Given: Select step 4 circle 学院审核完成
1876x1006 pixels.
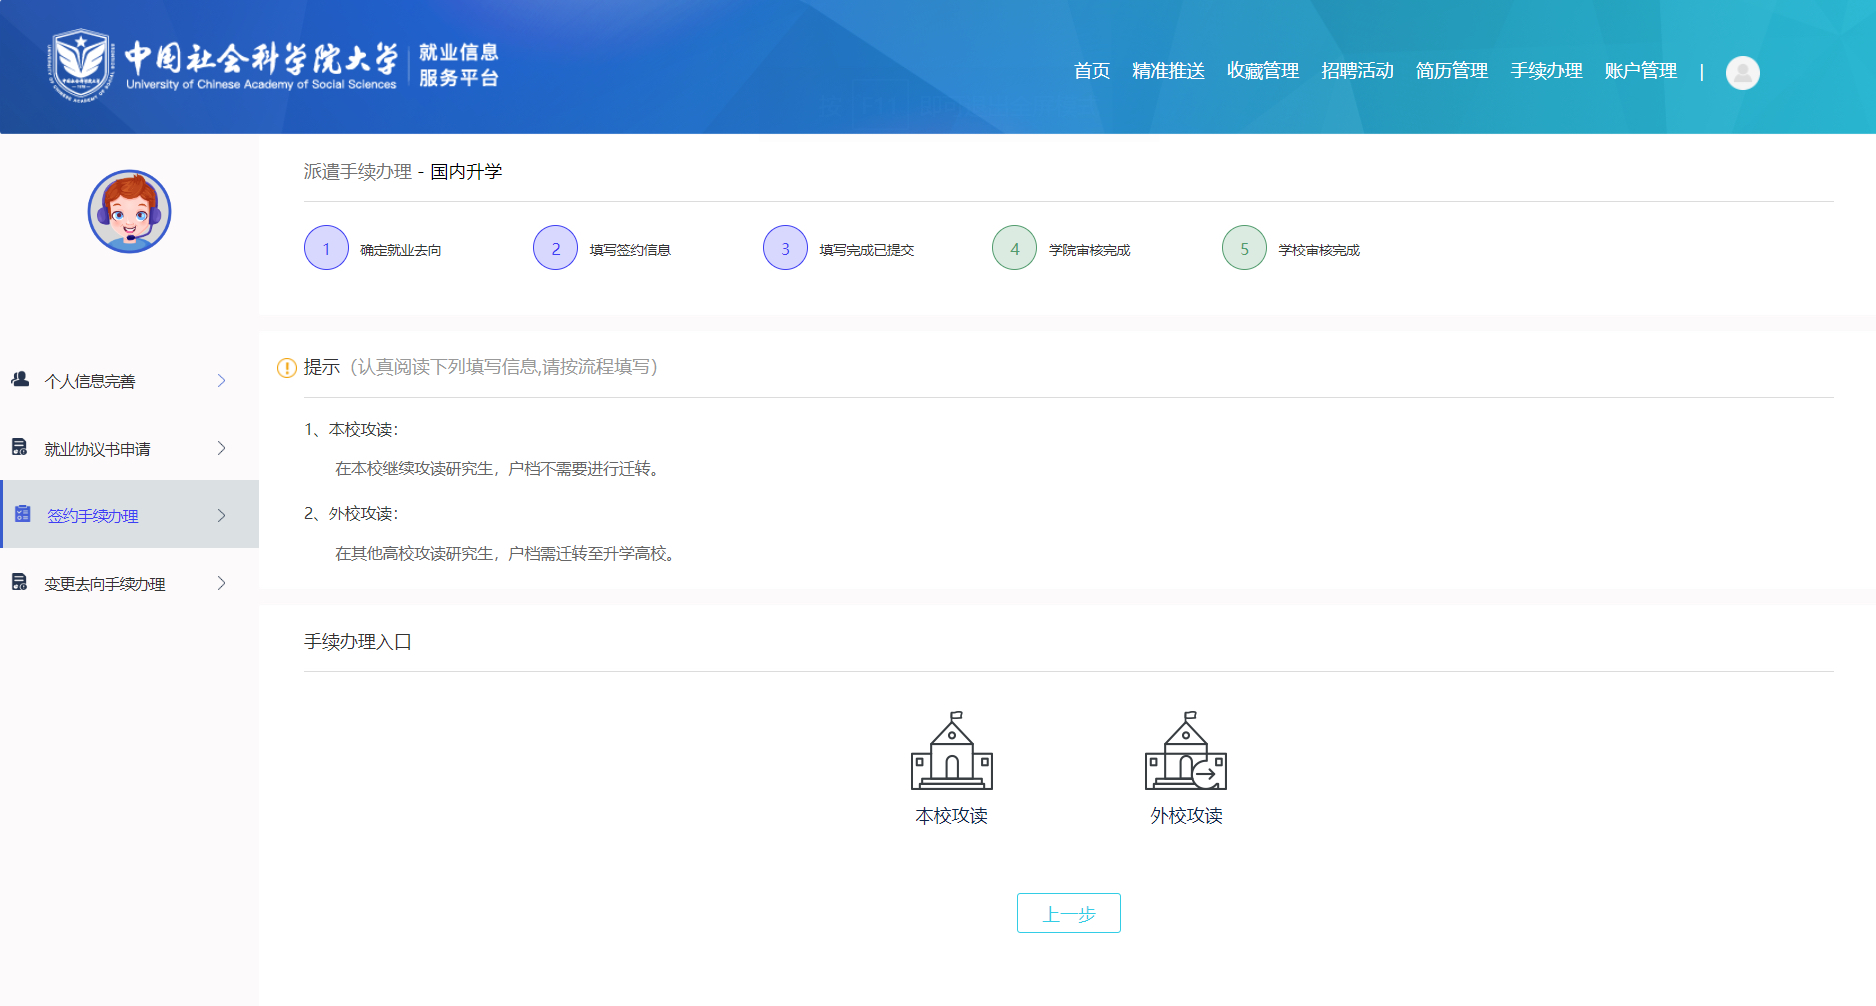Looking at the screenshot, I should click(x=1014, y=248).
